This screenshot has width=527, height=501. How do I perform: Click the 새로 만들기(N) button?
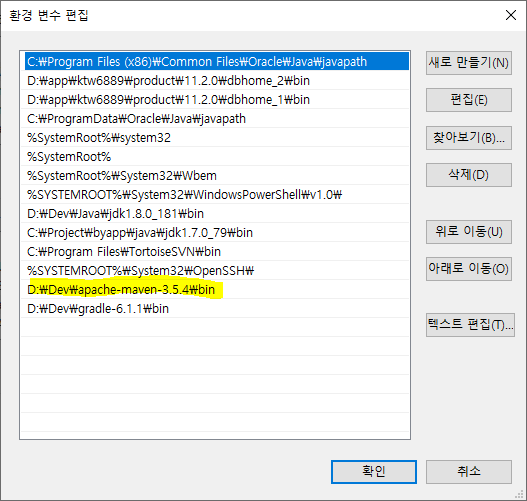[x=469, y=63]
